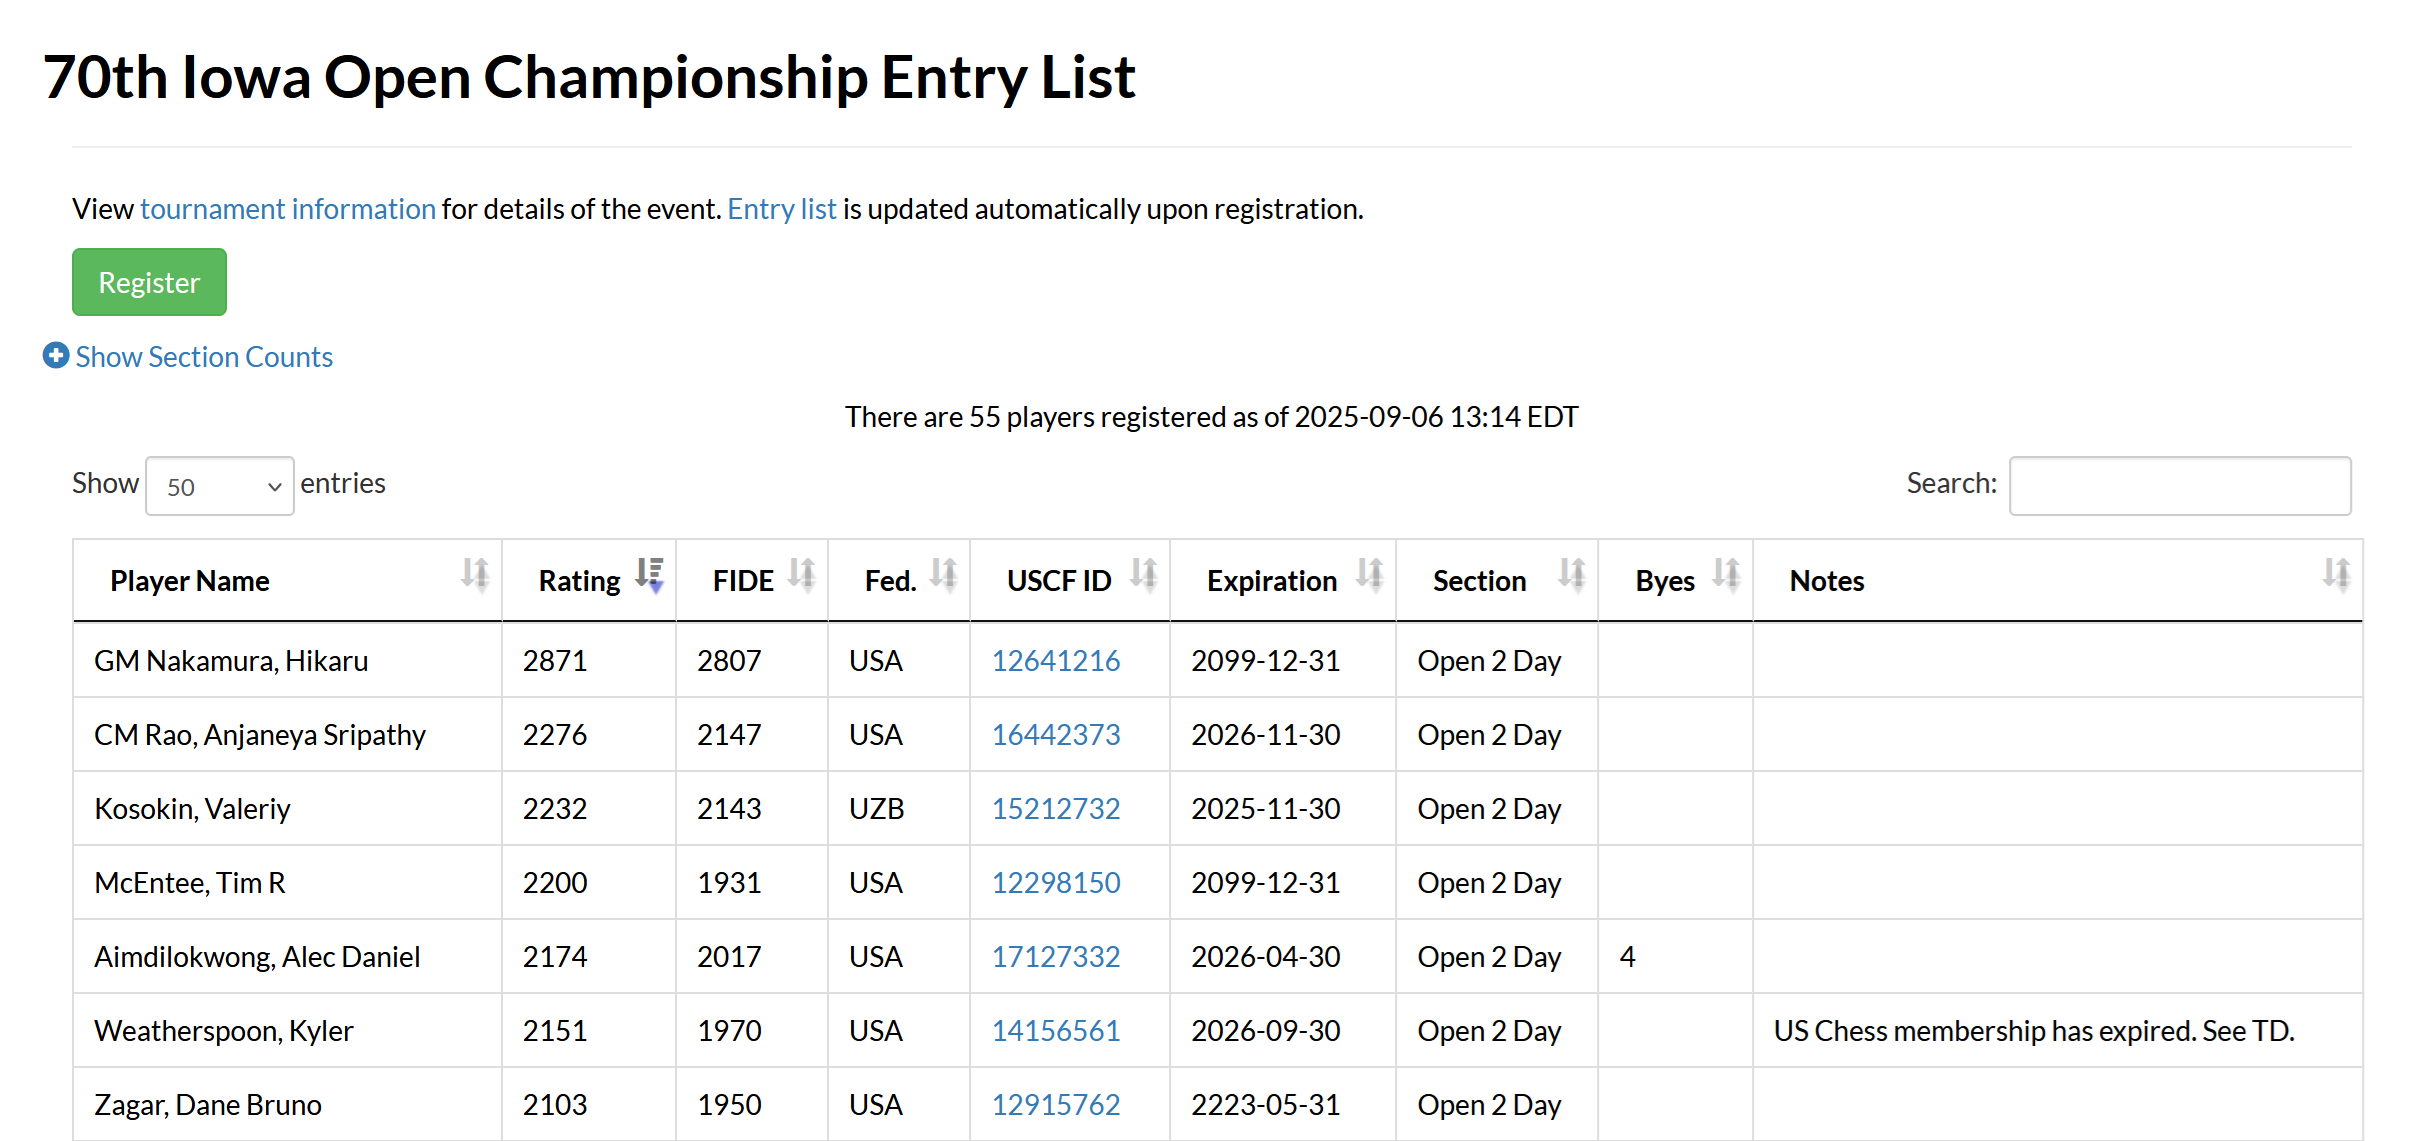Click Zagar's USCF ID 12915762 link
The width and height of the screenshot is (2411, 1141).
[x=1055, y=1105]
